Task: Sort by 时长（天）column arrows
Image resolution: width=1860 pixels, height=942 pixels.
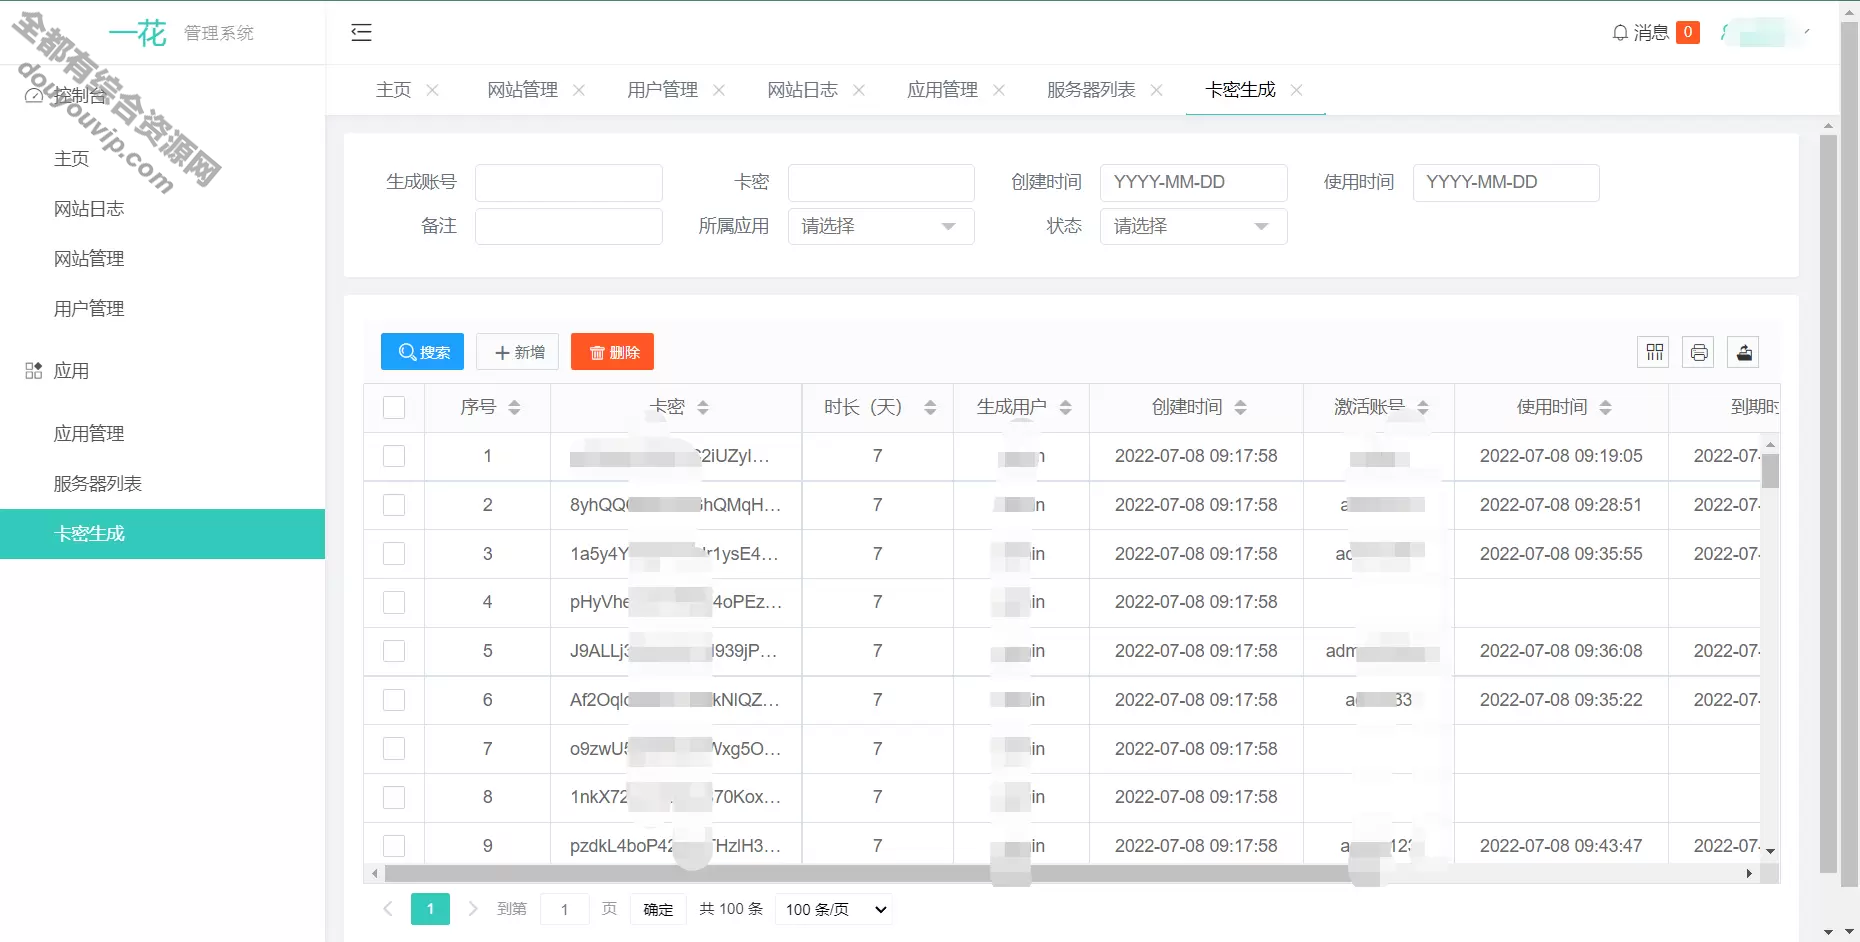Action: point(930,407)
